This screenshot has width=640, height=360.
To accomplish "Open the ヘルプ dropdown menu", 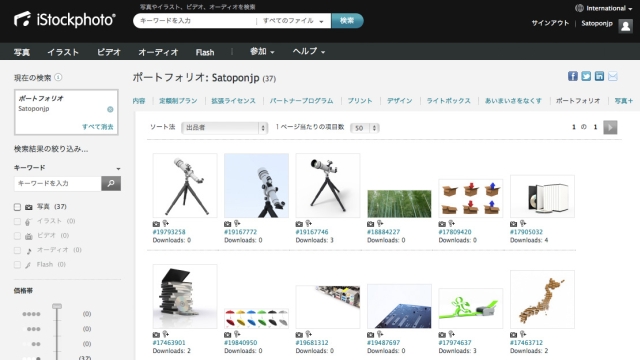I will click(309, 51).
